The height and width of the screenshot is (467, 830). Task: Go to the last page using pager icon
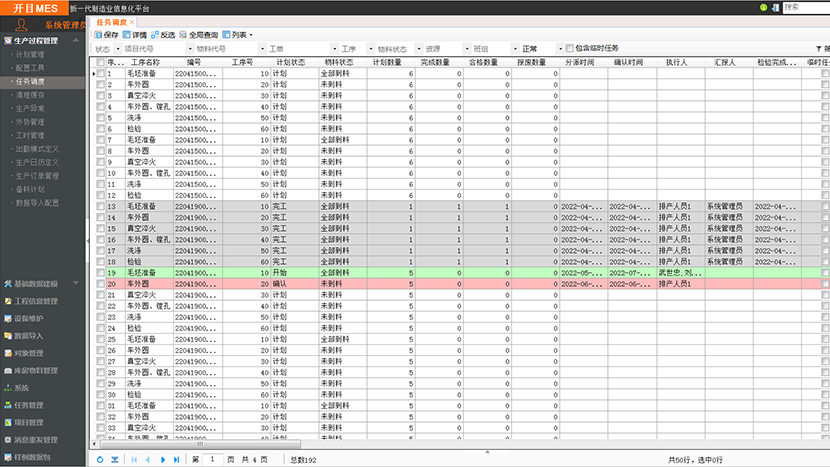[177, 459]
